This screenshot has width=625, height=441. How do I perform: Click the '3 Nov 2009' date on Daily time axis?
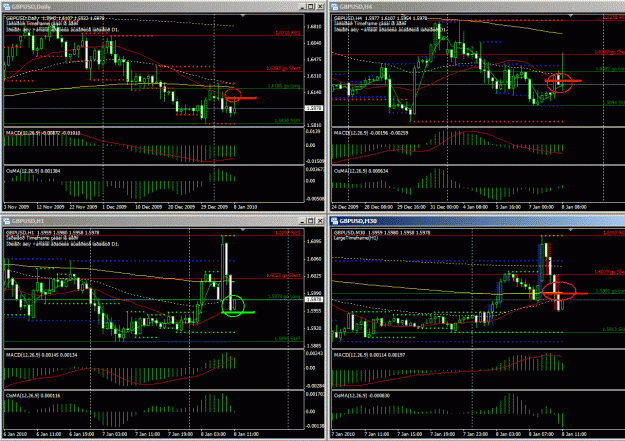click(x=17, y=207)
